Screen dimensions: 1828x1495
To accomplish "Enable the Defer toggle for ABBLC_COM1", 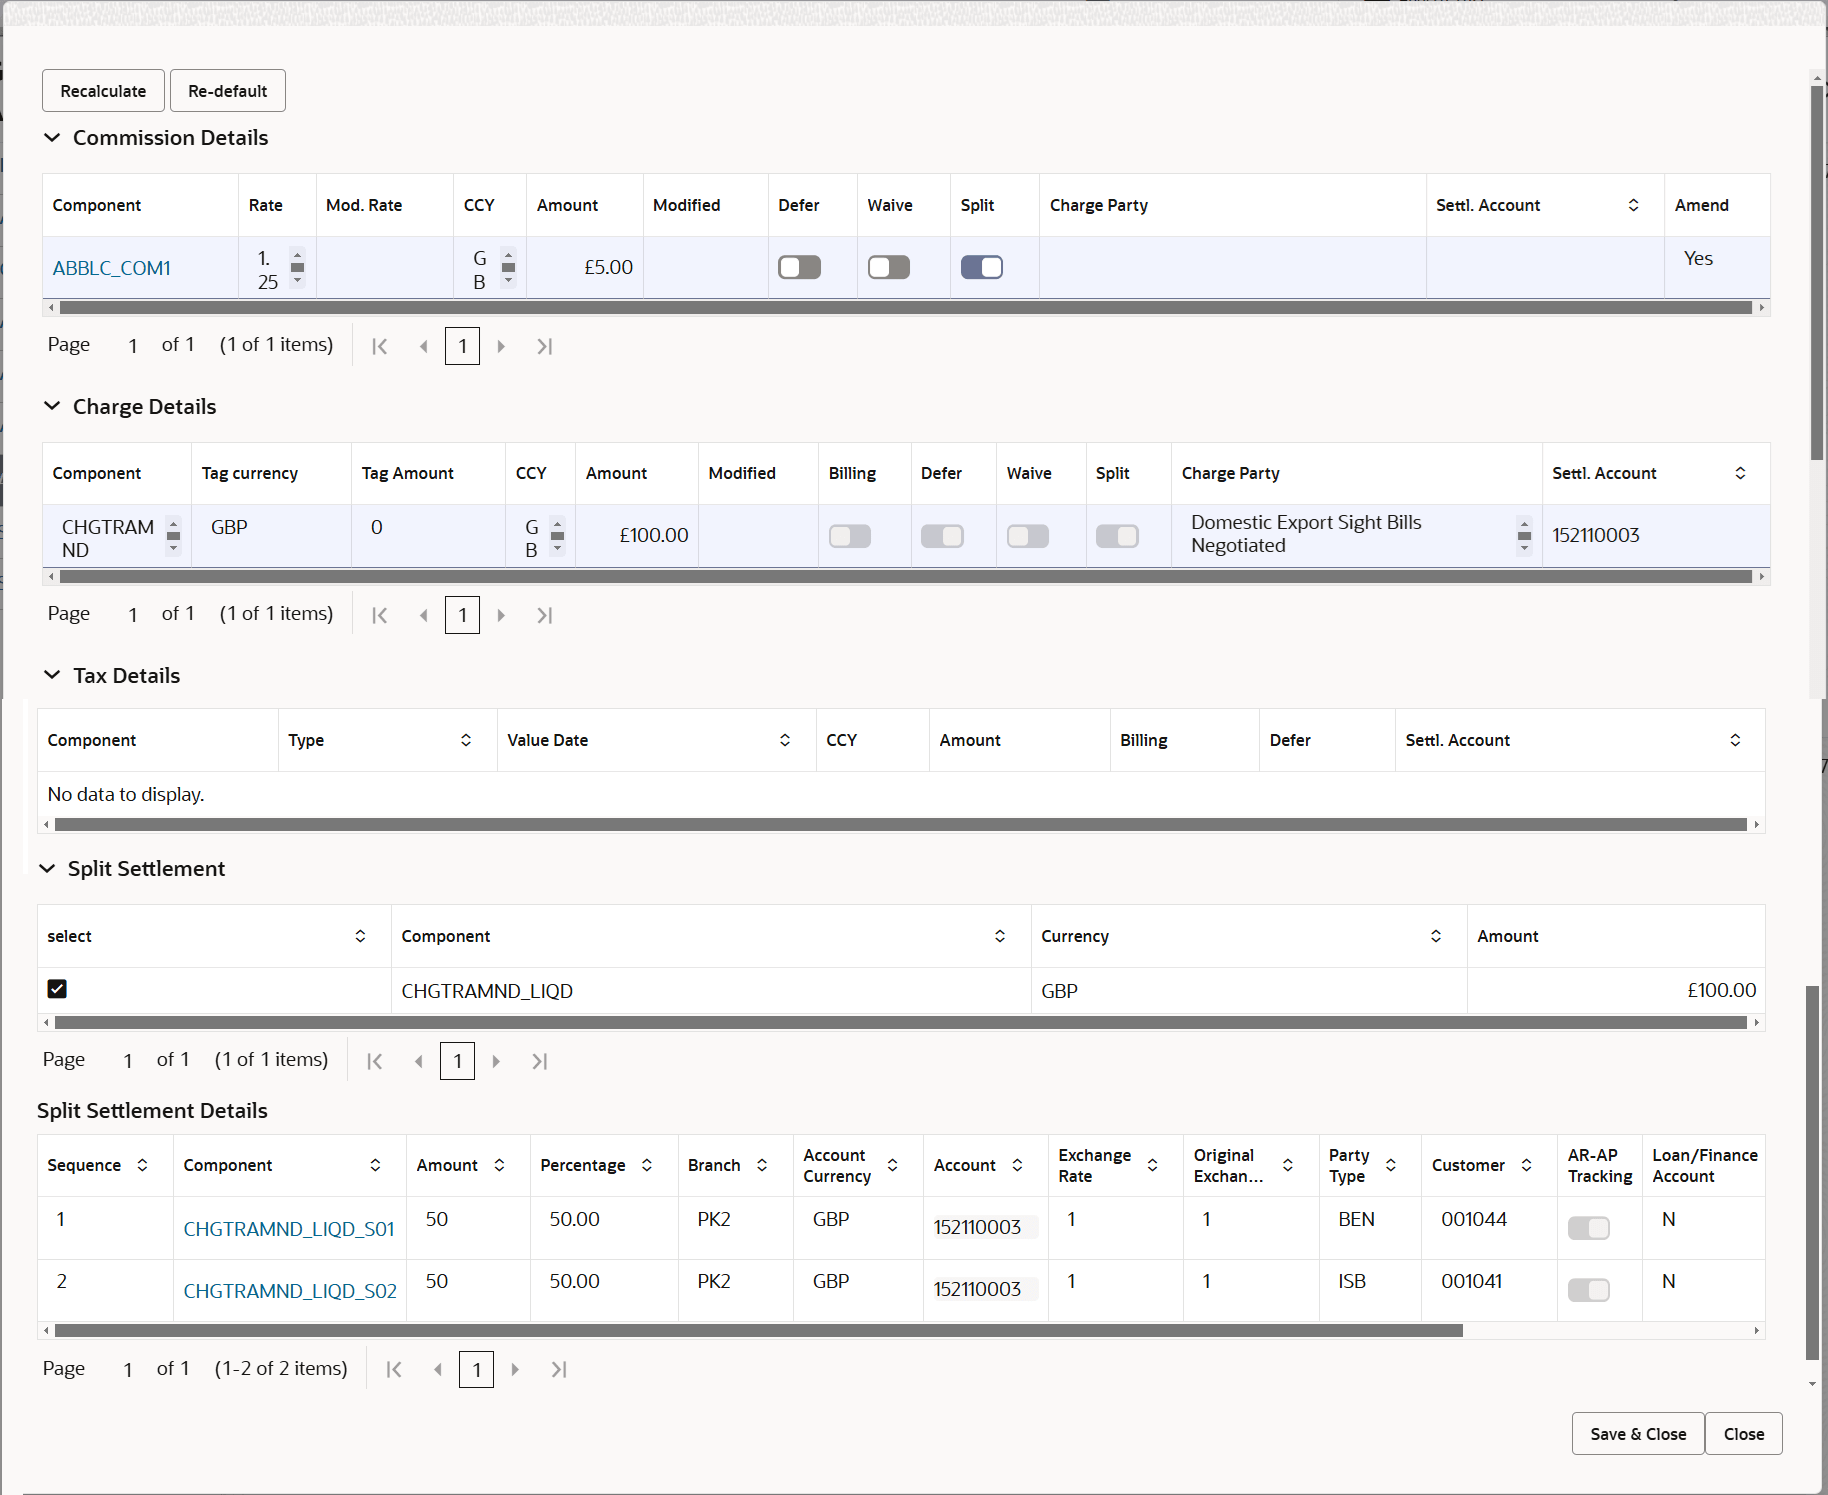I will [x=799, y=267].
